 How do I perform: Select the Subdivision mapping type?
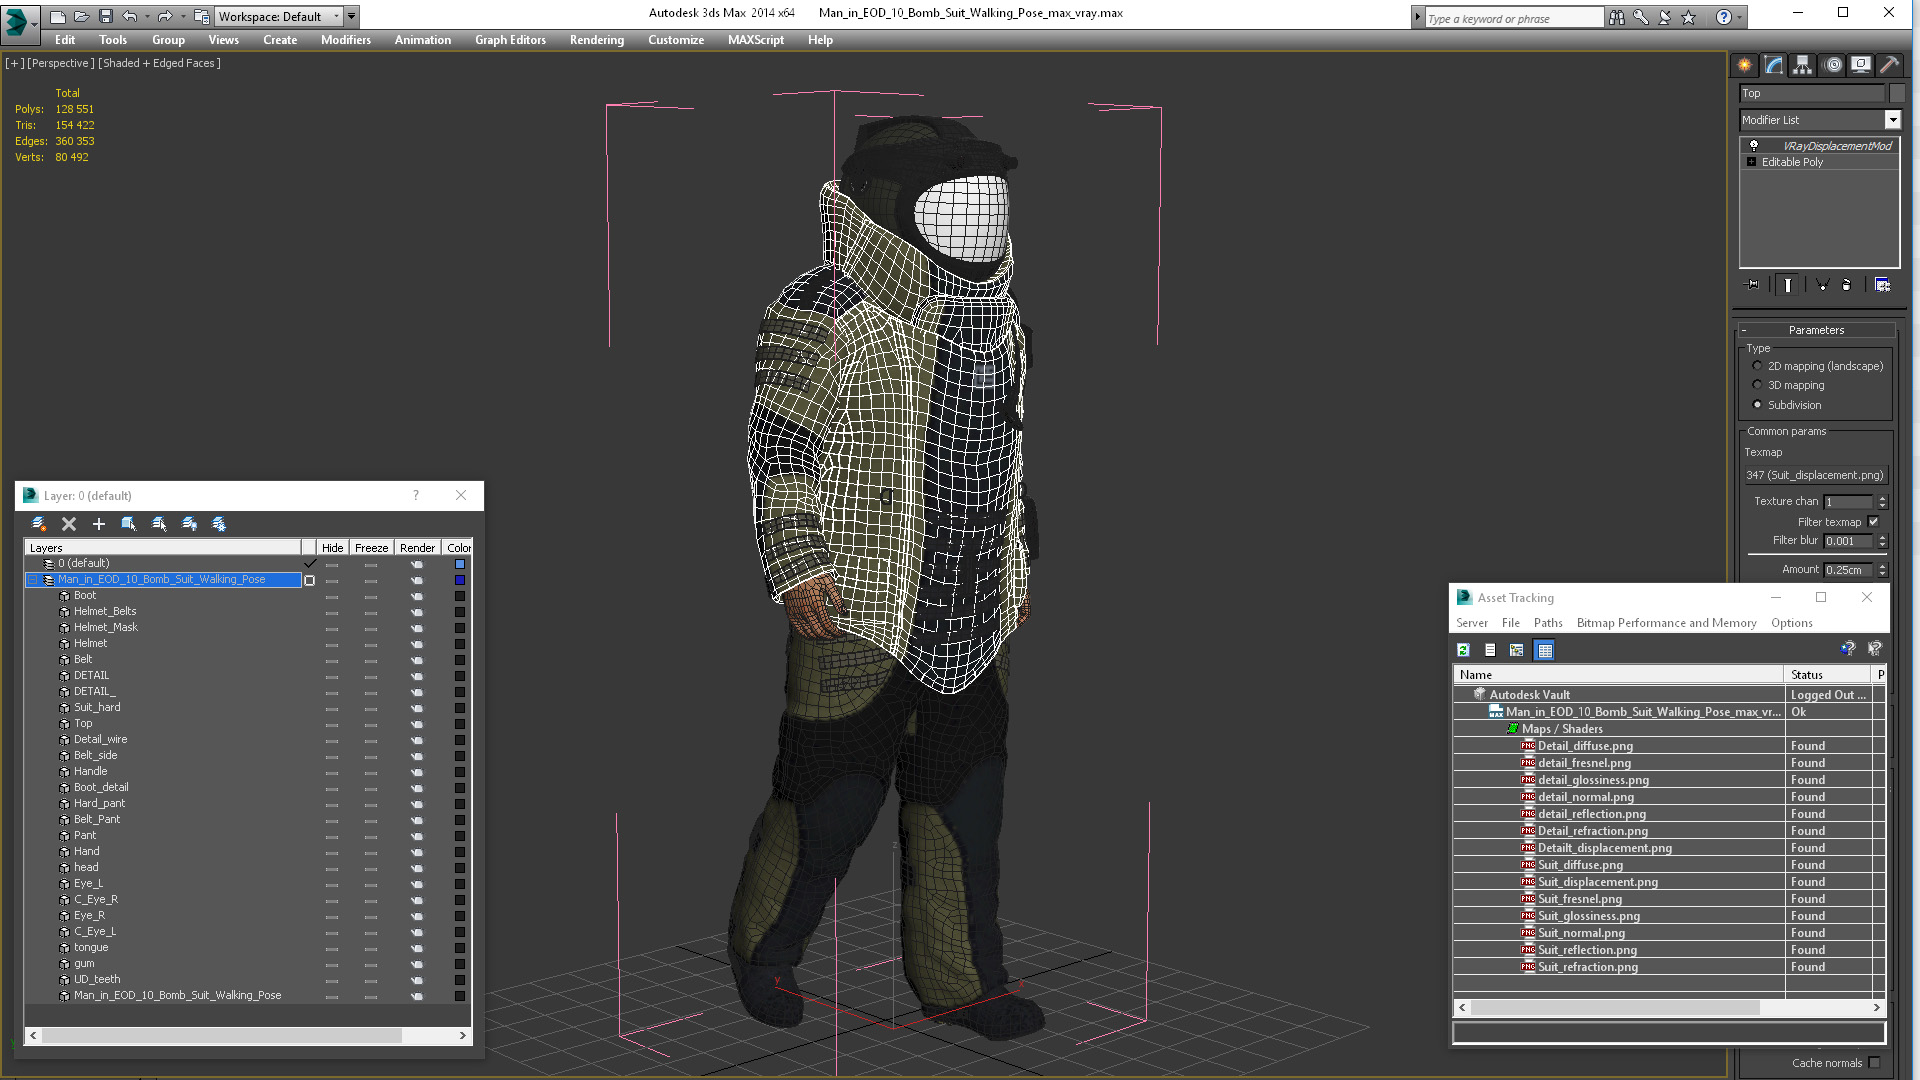[x=1758, y=404]
